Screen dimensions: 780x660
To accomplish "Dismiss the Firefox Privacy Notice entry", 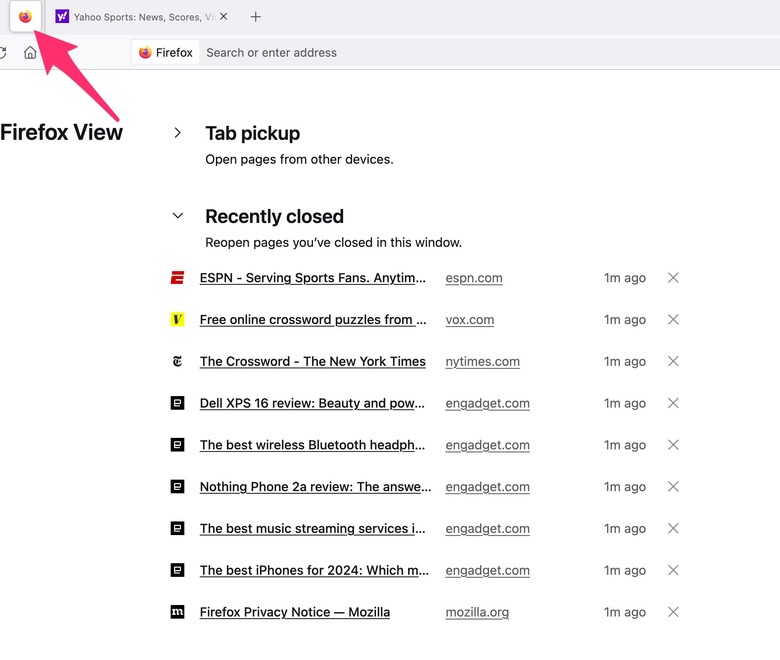I will coord(673,612).
